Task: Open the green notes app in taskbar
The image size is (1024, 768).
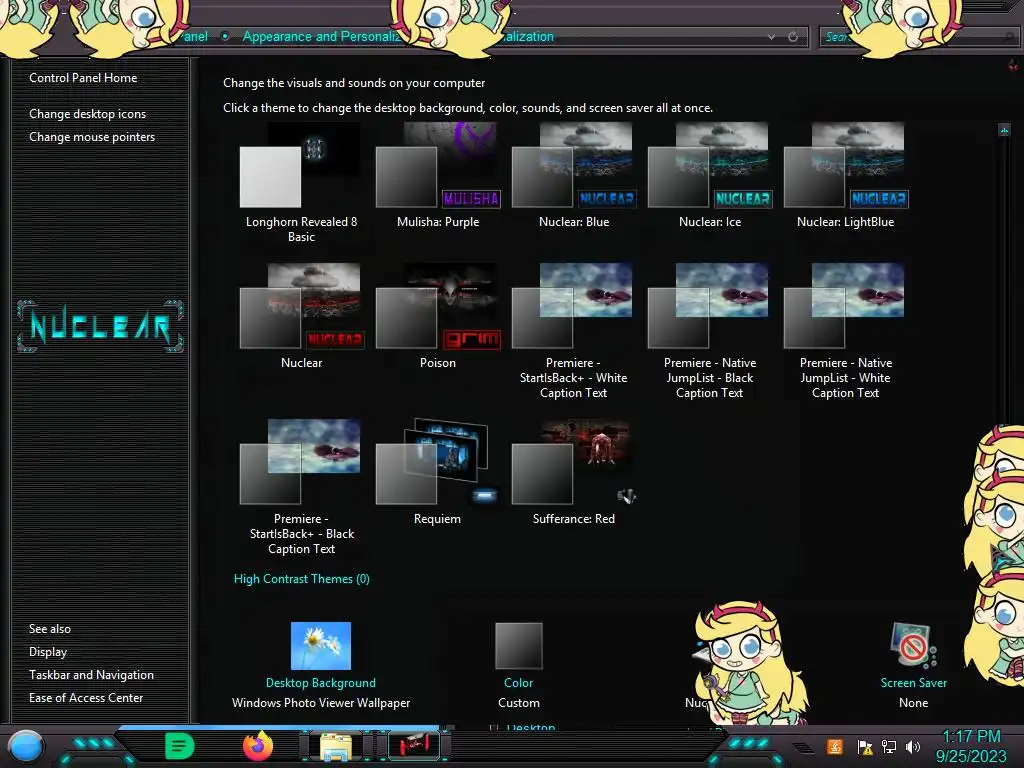Action: coord(180,746)
